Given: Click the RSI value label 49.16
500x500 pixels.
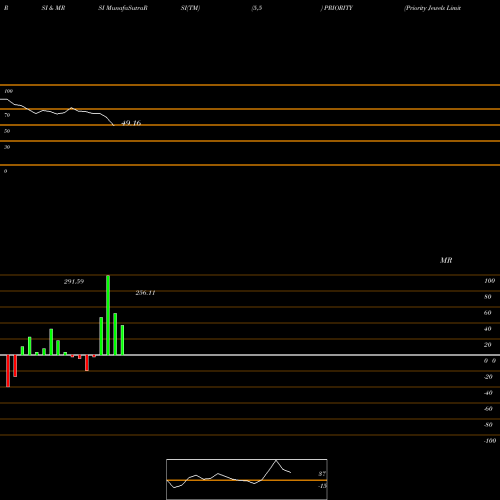Looking at the screenshot, I should (x=131, y=123).
